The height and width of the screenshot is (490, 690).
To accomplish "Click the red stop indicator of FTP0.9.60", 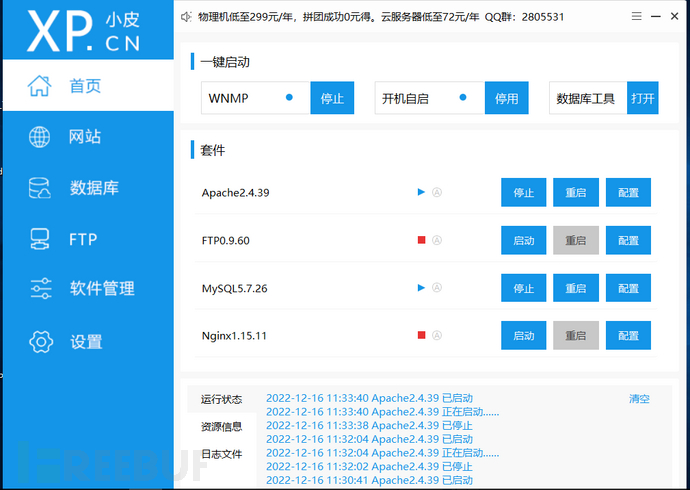I will pos(422,240).
